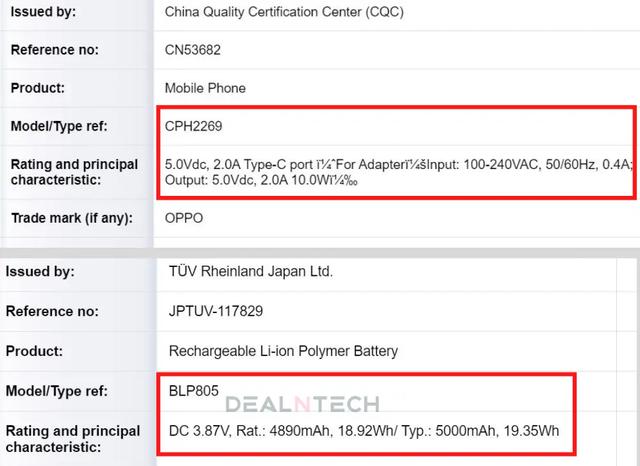This screenshot has height=466, width=640.
Task: Click the China Quality Certification Center text
Action: tap(284, 12)
